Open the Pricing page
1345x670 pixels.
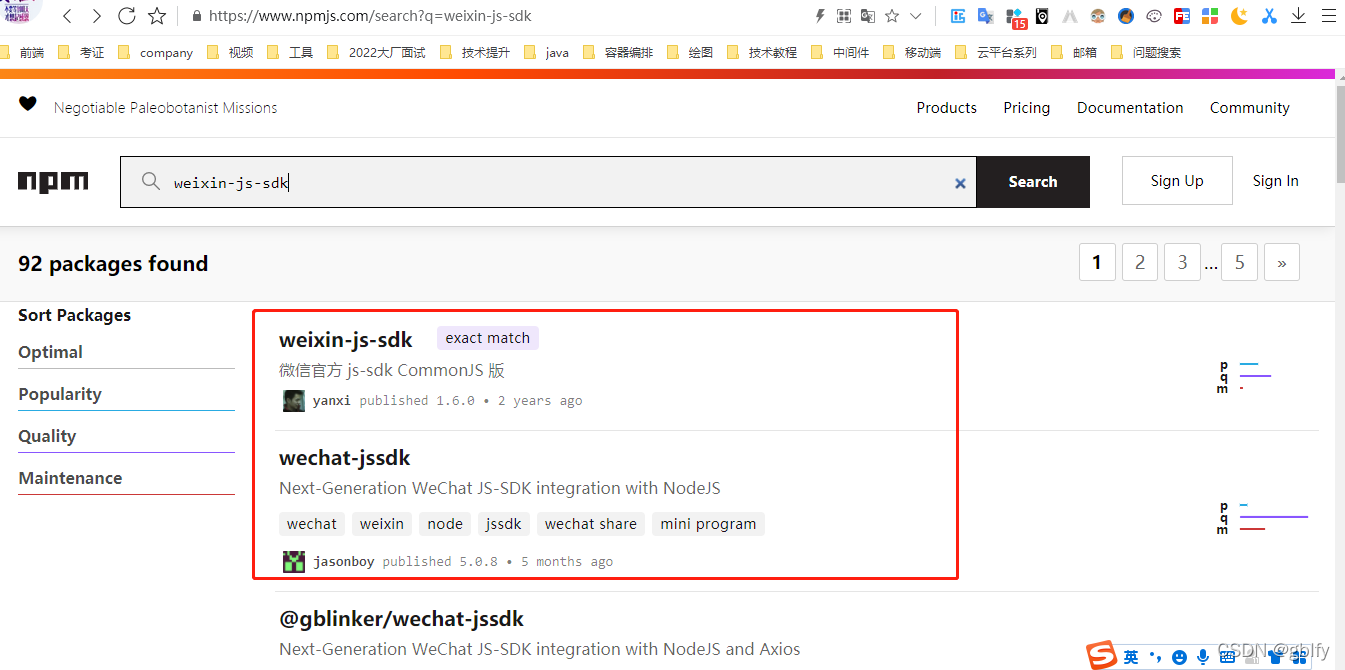(x=1027, y=108)
